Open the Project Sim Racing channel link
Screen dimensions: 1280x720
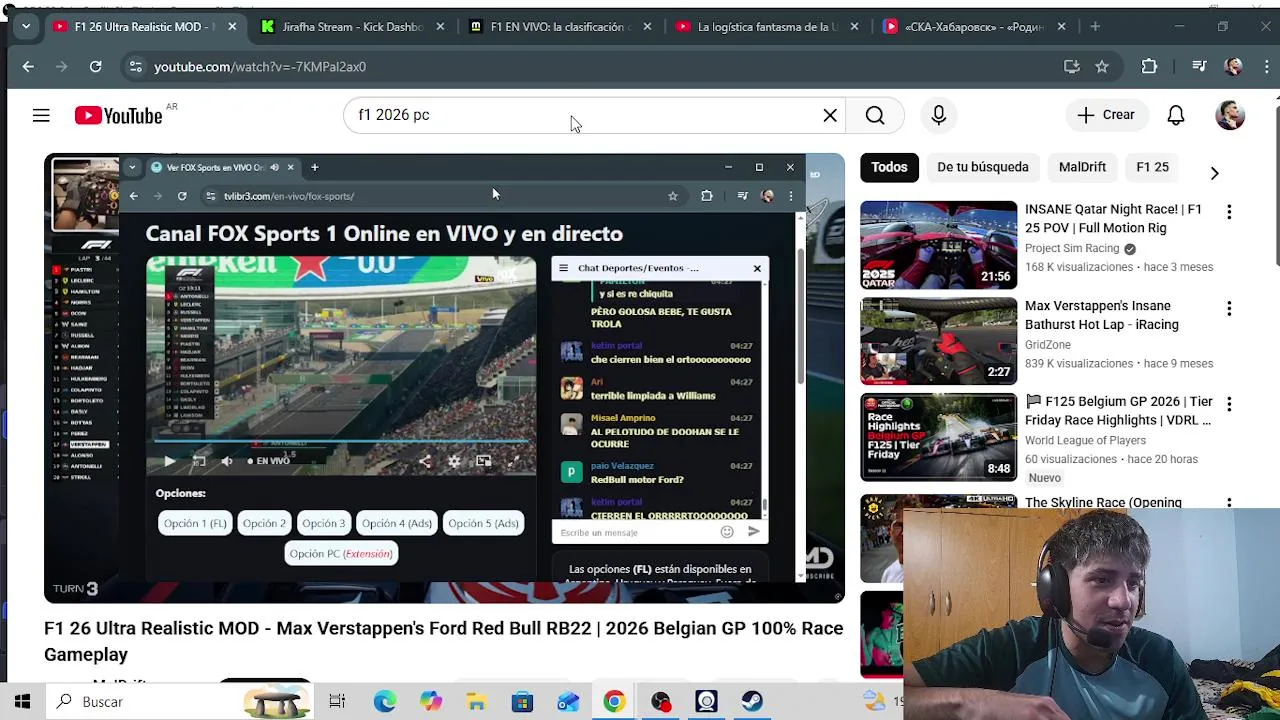(x=1072, y=248)
